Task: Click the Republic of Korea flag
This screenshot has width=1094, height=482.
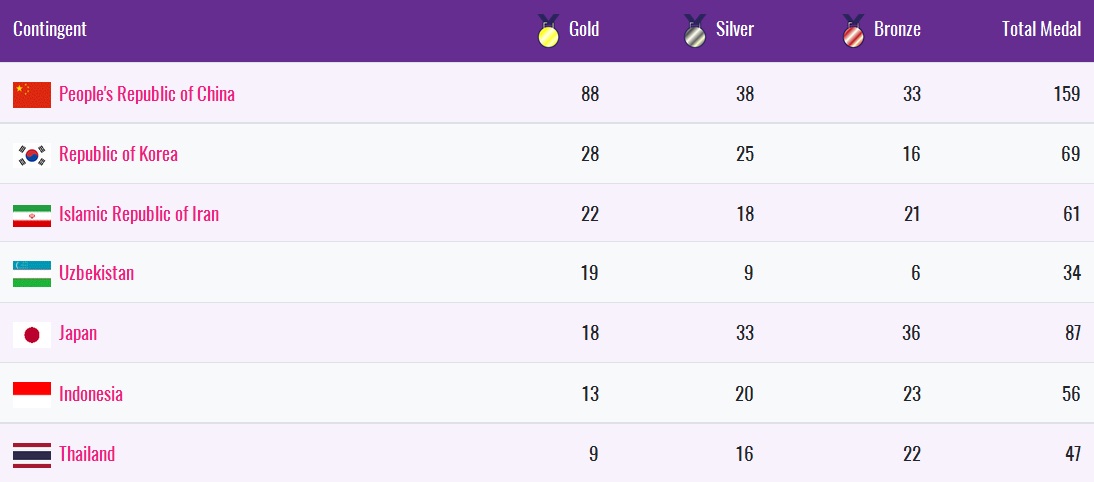Action: [x=32, y=155]
